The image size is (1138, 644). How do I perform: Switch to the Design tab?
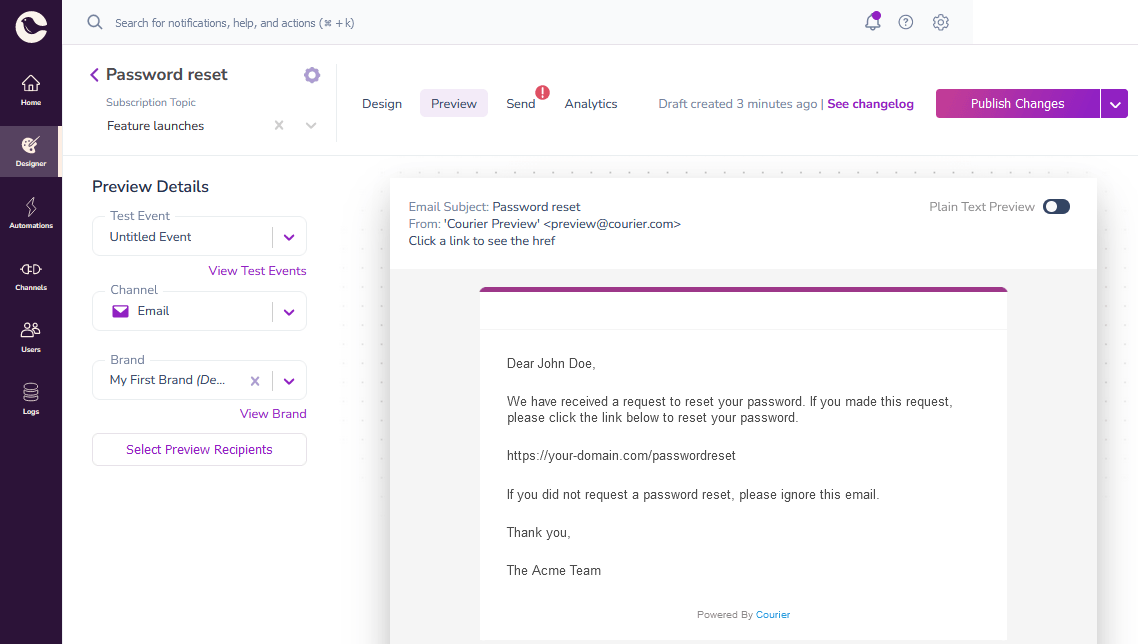[x=382, y=103]
